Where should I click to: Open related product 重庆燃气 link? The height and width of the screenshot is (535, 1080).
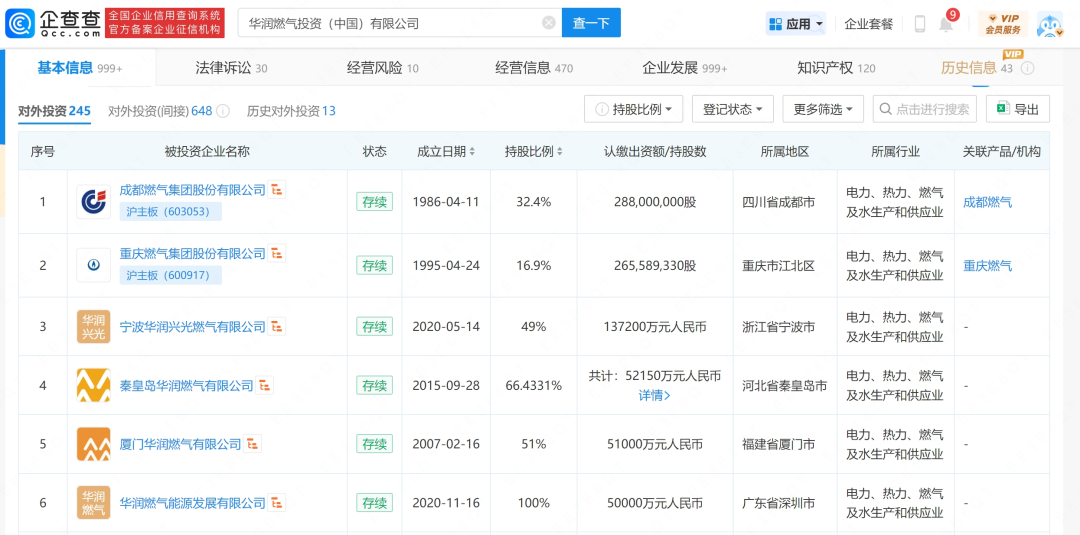pyautogui.click(x=988, y=266)
